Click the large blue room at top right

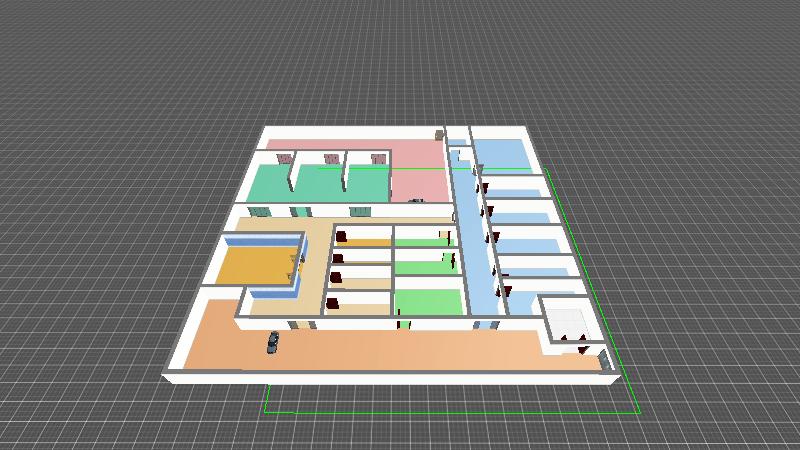(x=500, y=153)
